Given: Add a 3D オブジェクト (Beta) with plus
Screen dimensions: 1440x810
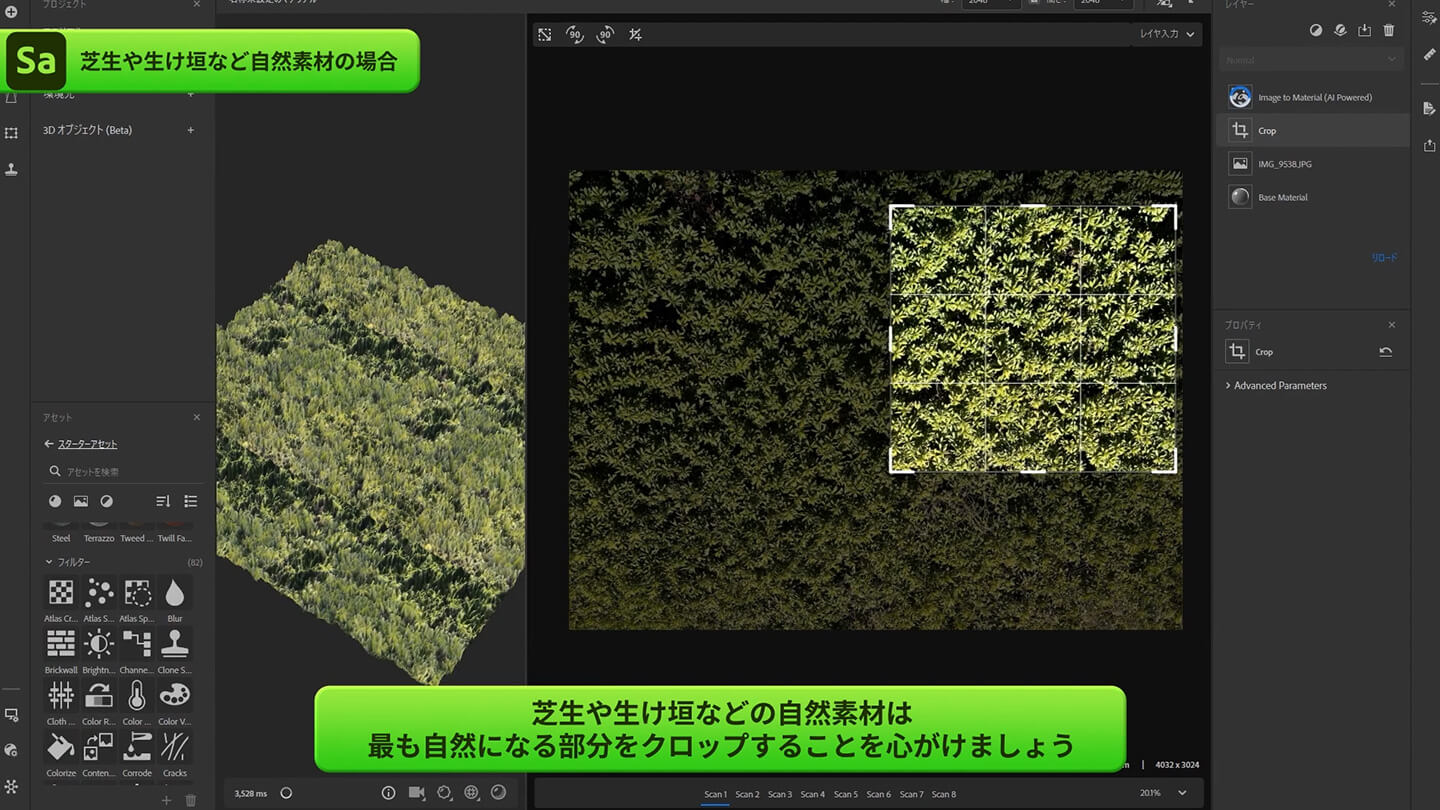Looking at the screenshot, I should coord(191,130).
